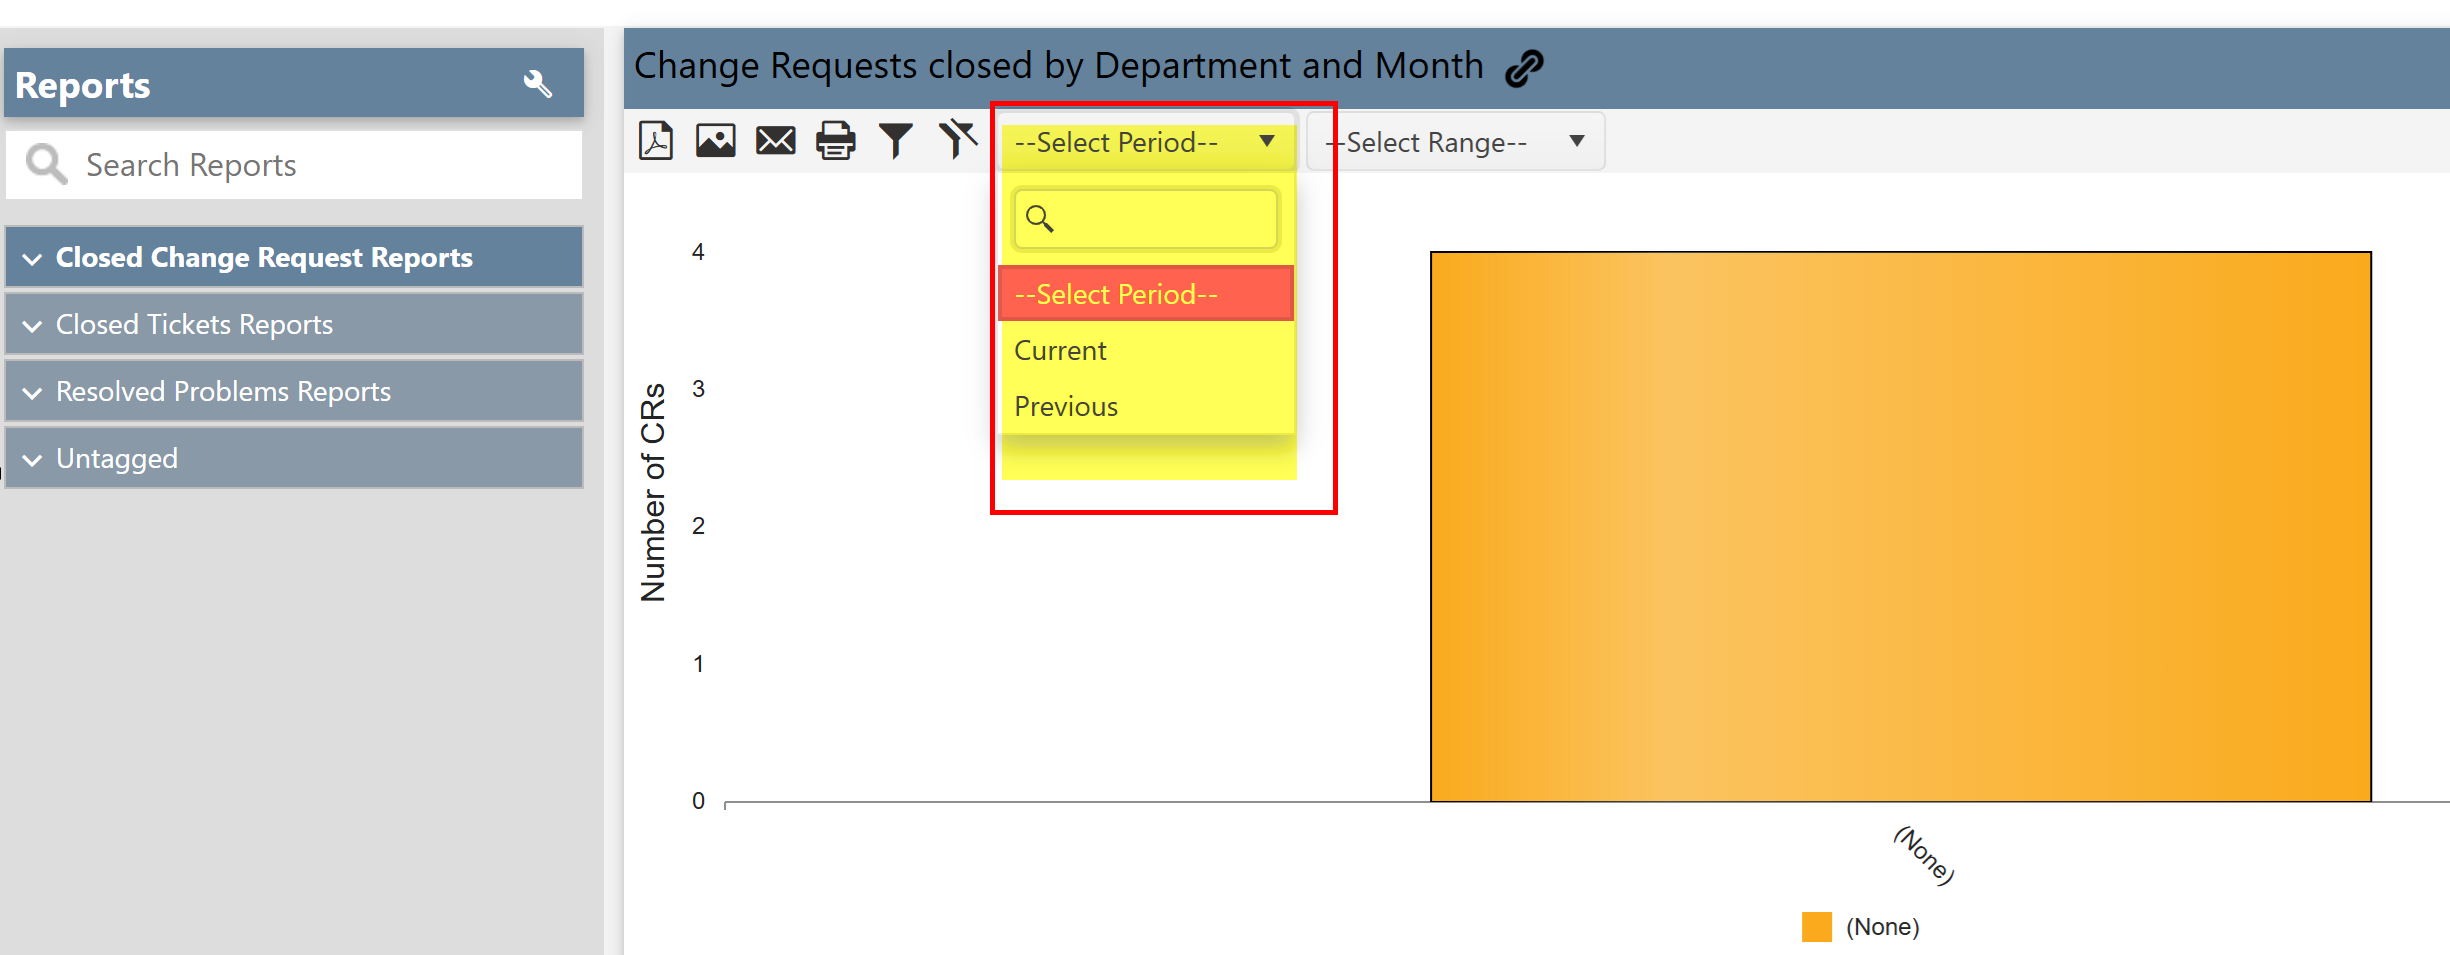Clear filters with crossed funnel icon
This screenshot has width=2450, height=955.
click(957, 139)
